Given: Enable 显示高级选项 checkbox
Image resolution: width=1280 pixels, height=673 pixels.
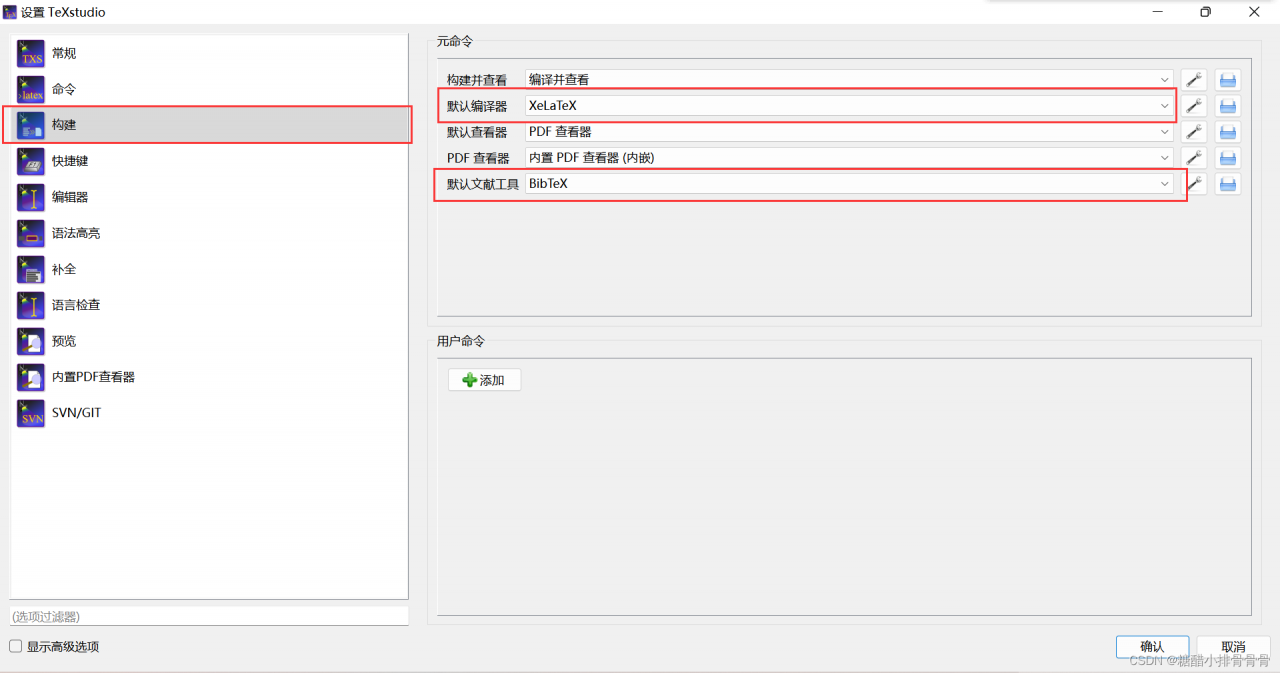Looking at the screenshot, I should [15, 646].
